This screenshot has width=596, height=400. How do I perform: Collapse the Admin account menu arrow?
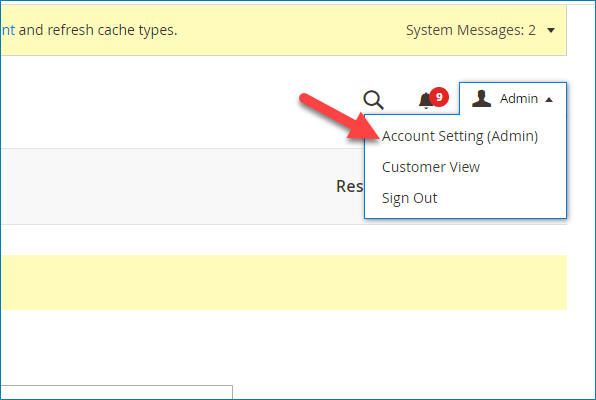click(548, 100)
